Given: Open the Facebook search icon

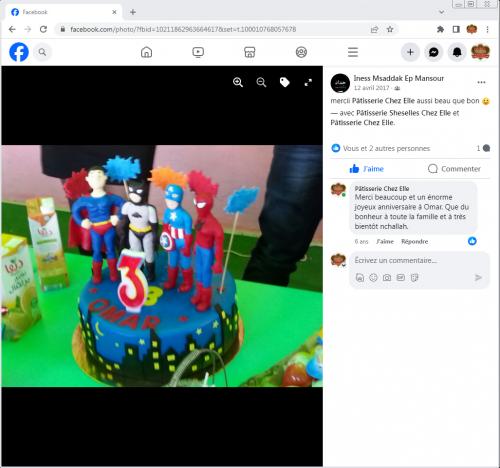Looking at the screenshot, I should [42, 52].
